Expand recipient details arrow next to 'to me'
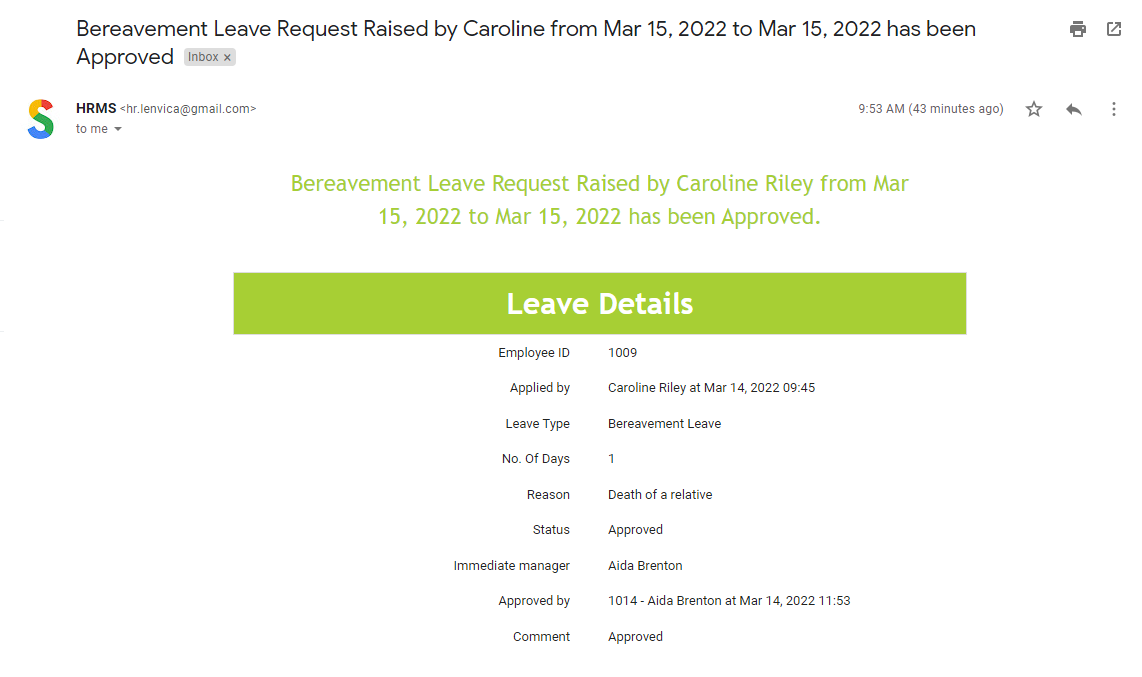 (118, 129)
